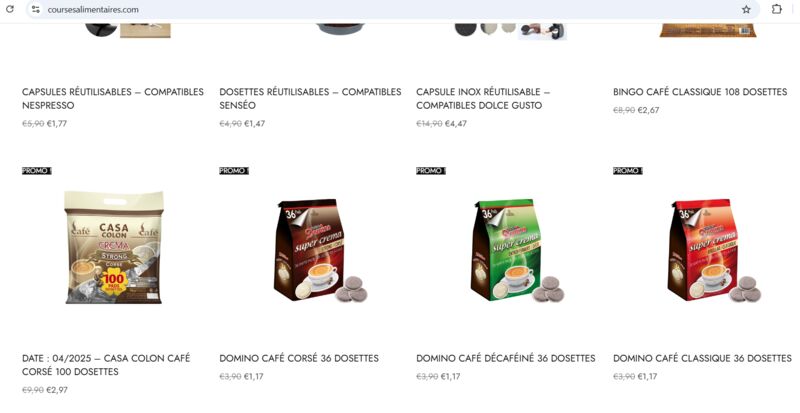Open Domino Café Classique 36 Dosettes title
Screen dimensions: 800x413
(x=703, y=358)
